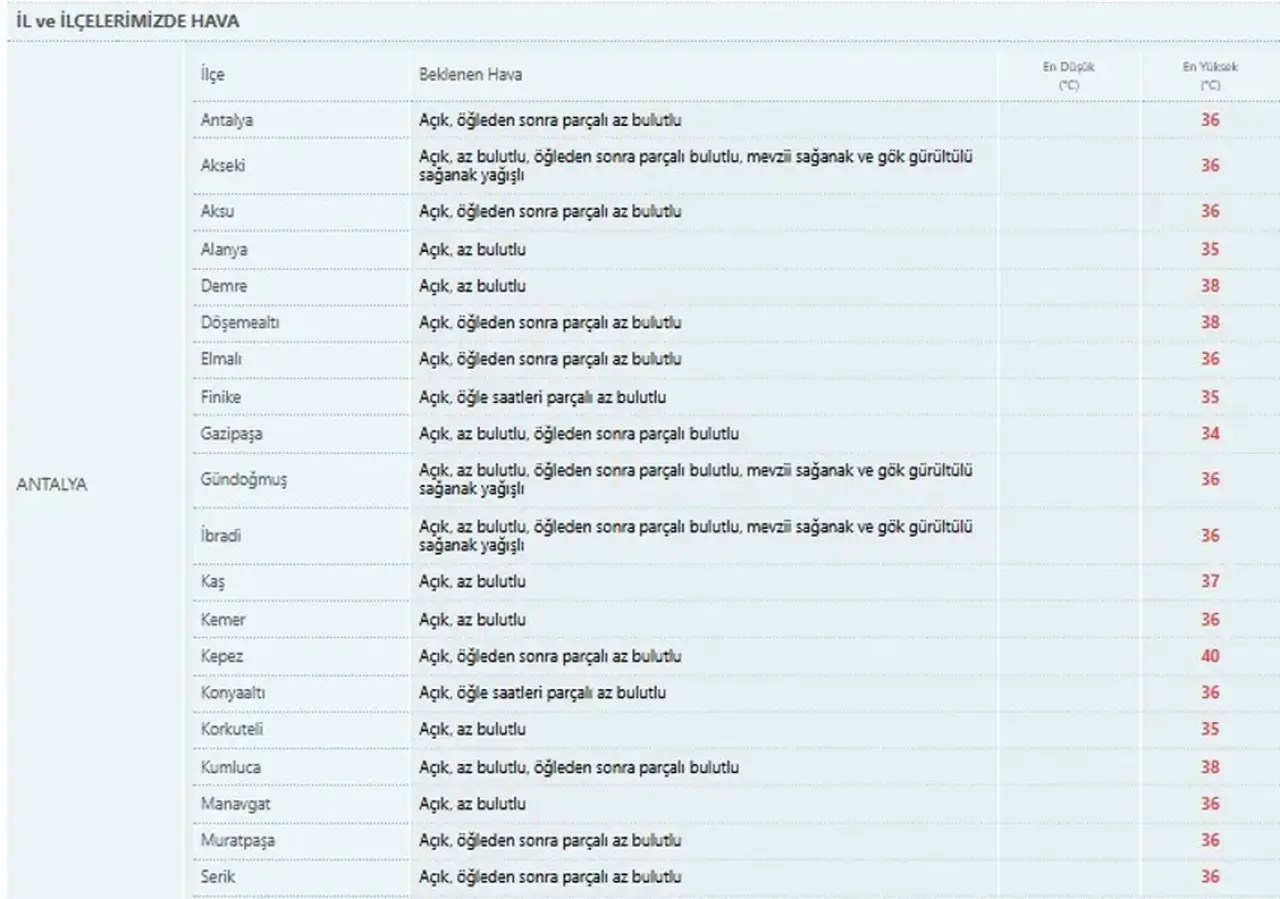Click the ANTALYA province label
Viewport: 1280px width, 899px height.
click(52, 483)
